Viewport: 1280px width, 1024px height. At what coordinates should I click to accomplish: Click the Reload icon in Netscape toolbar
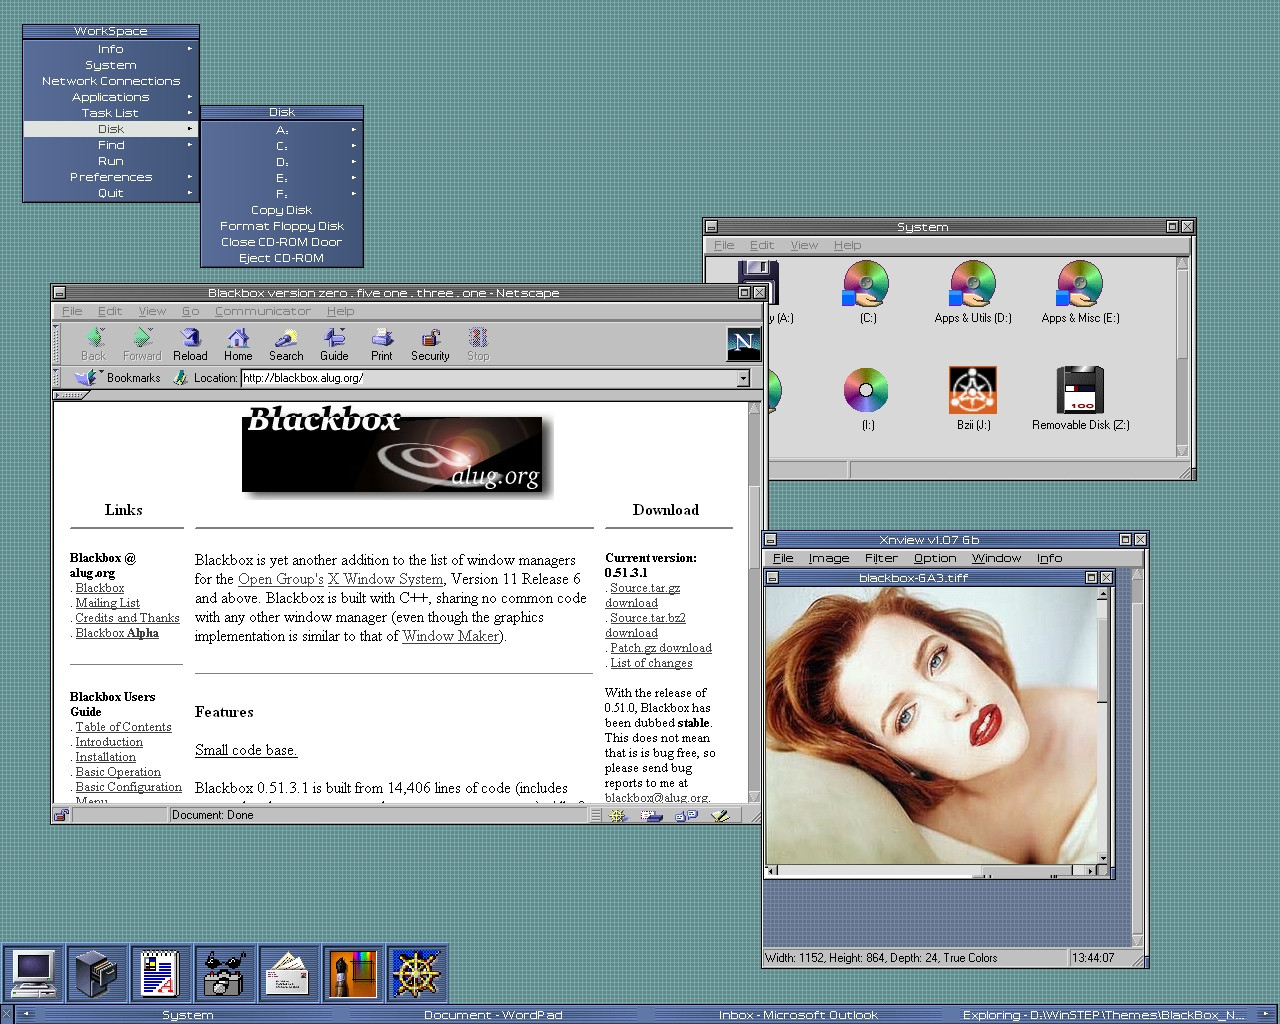190,344
